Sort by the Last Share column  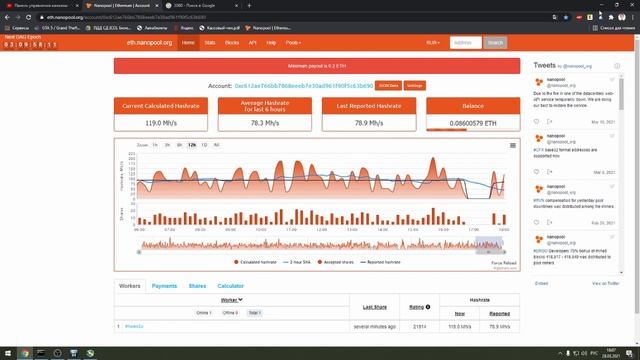click(374, 307)
